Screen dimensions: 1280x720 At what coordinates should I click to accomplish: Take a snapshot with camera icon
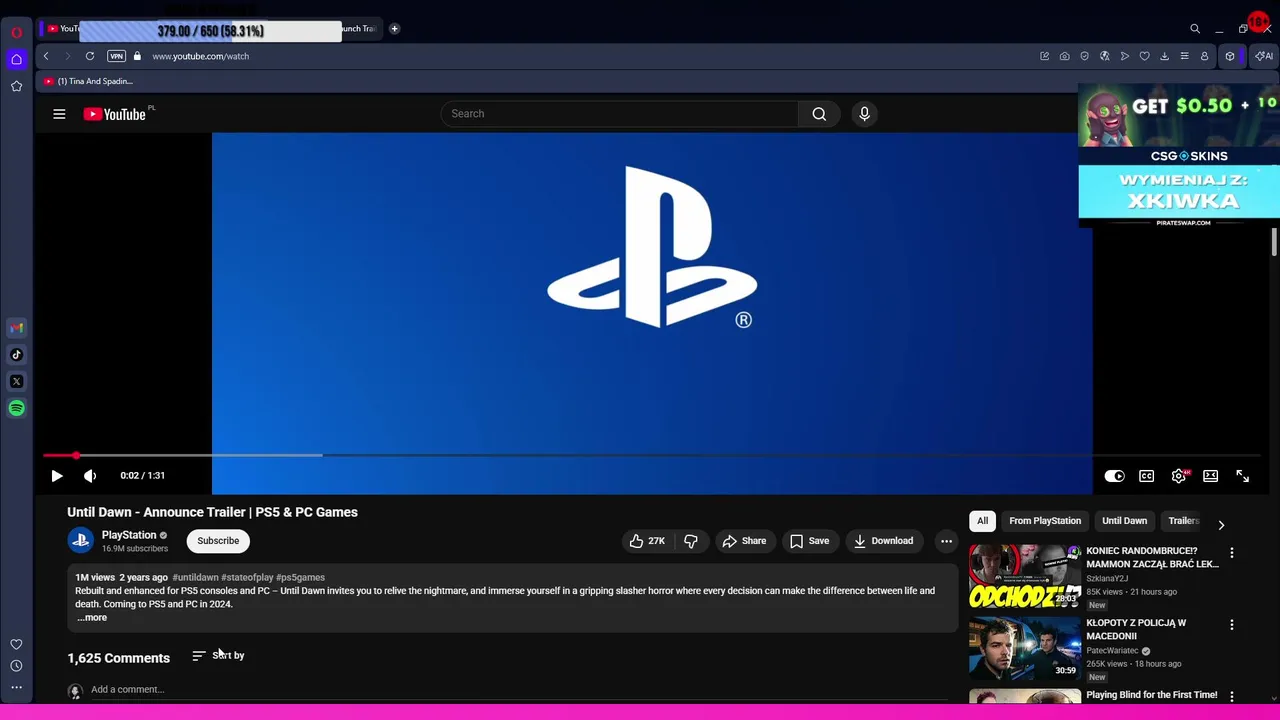point(1064,56)
